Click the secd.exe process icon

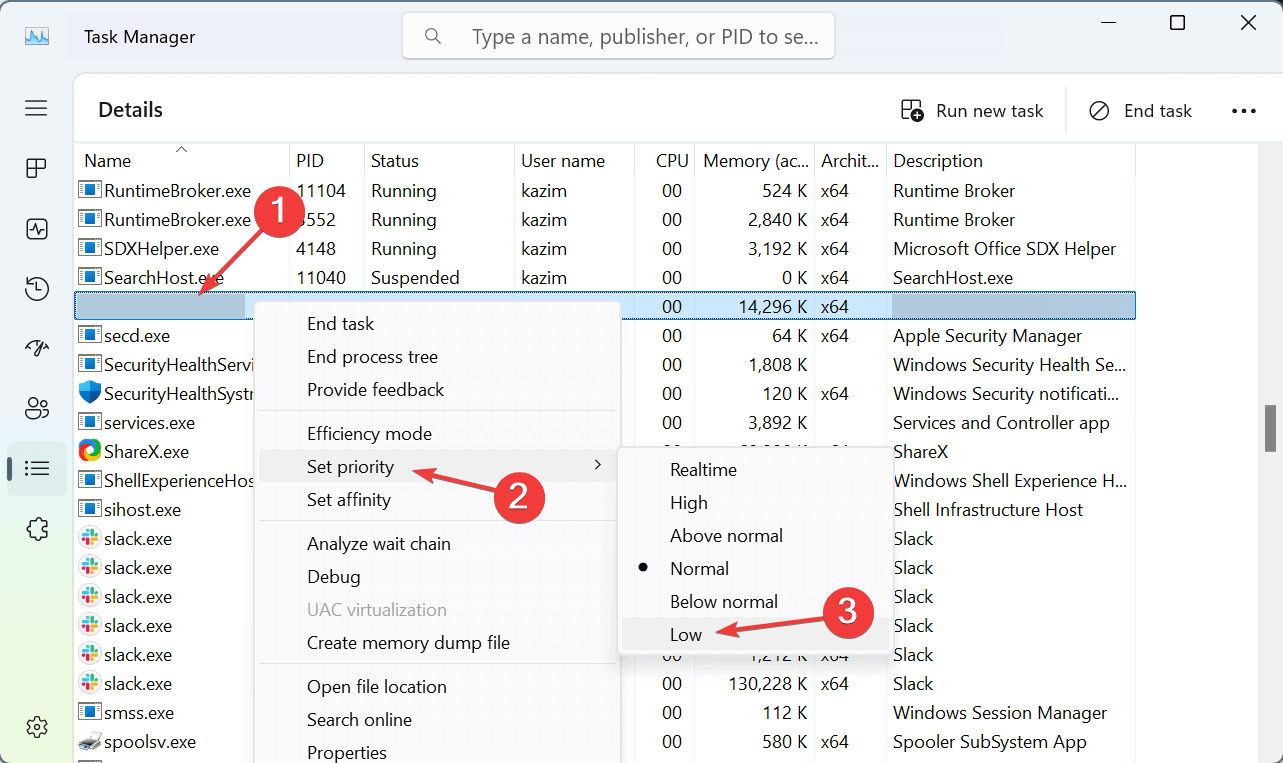tap(90, 336)
